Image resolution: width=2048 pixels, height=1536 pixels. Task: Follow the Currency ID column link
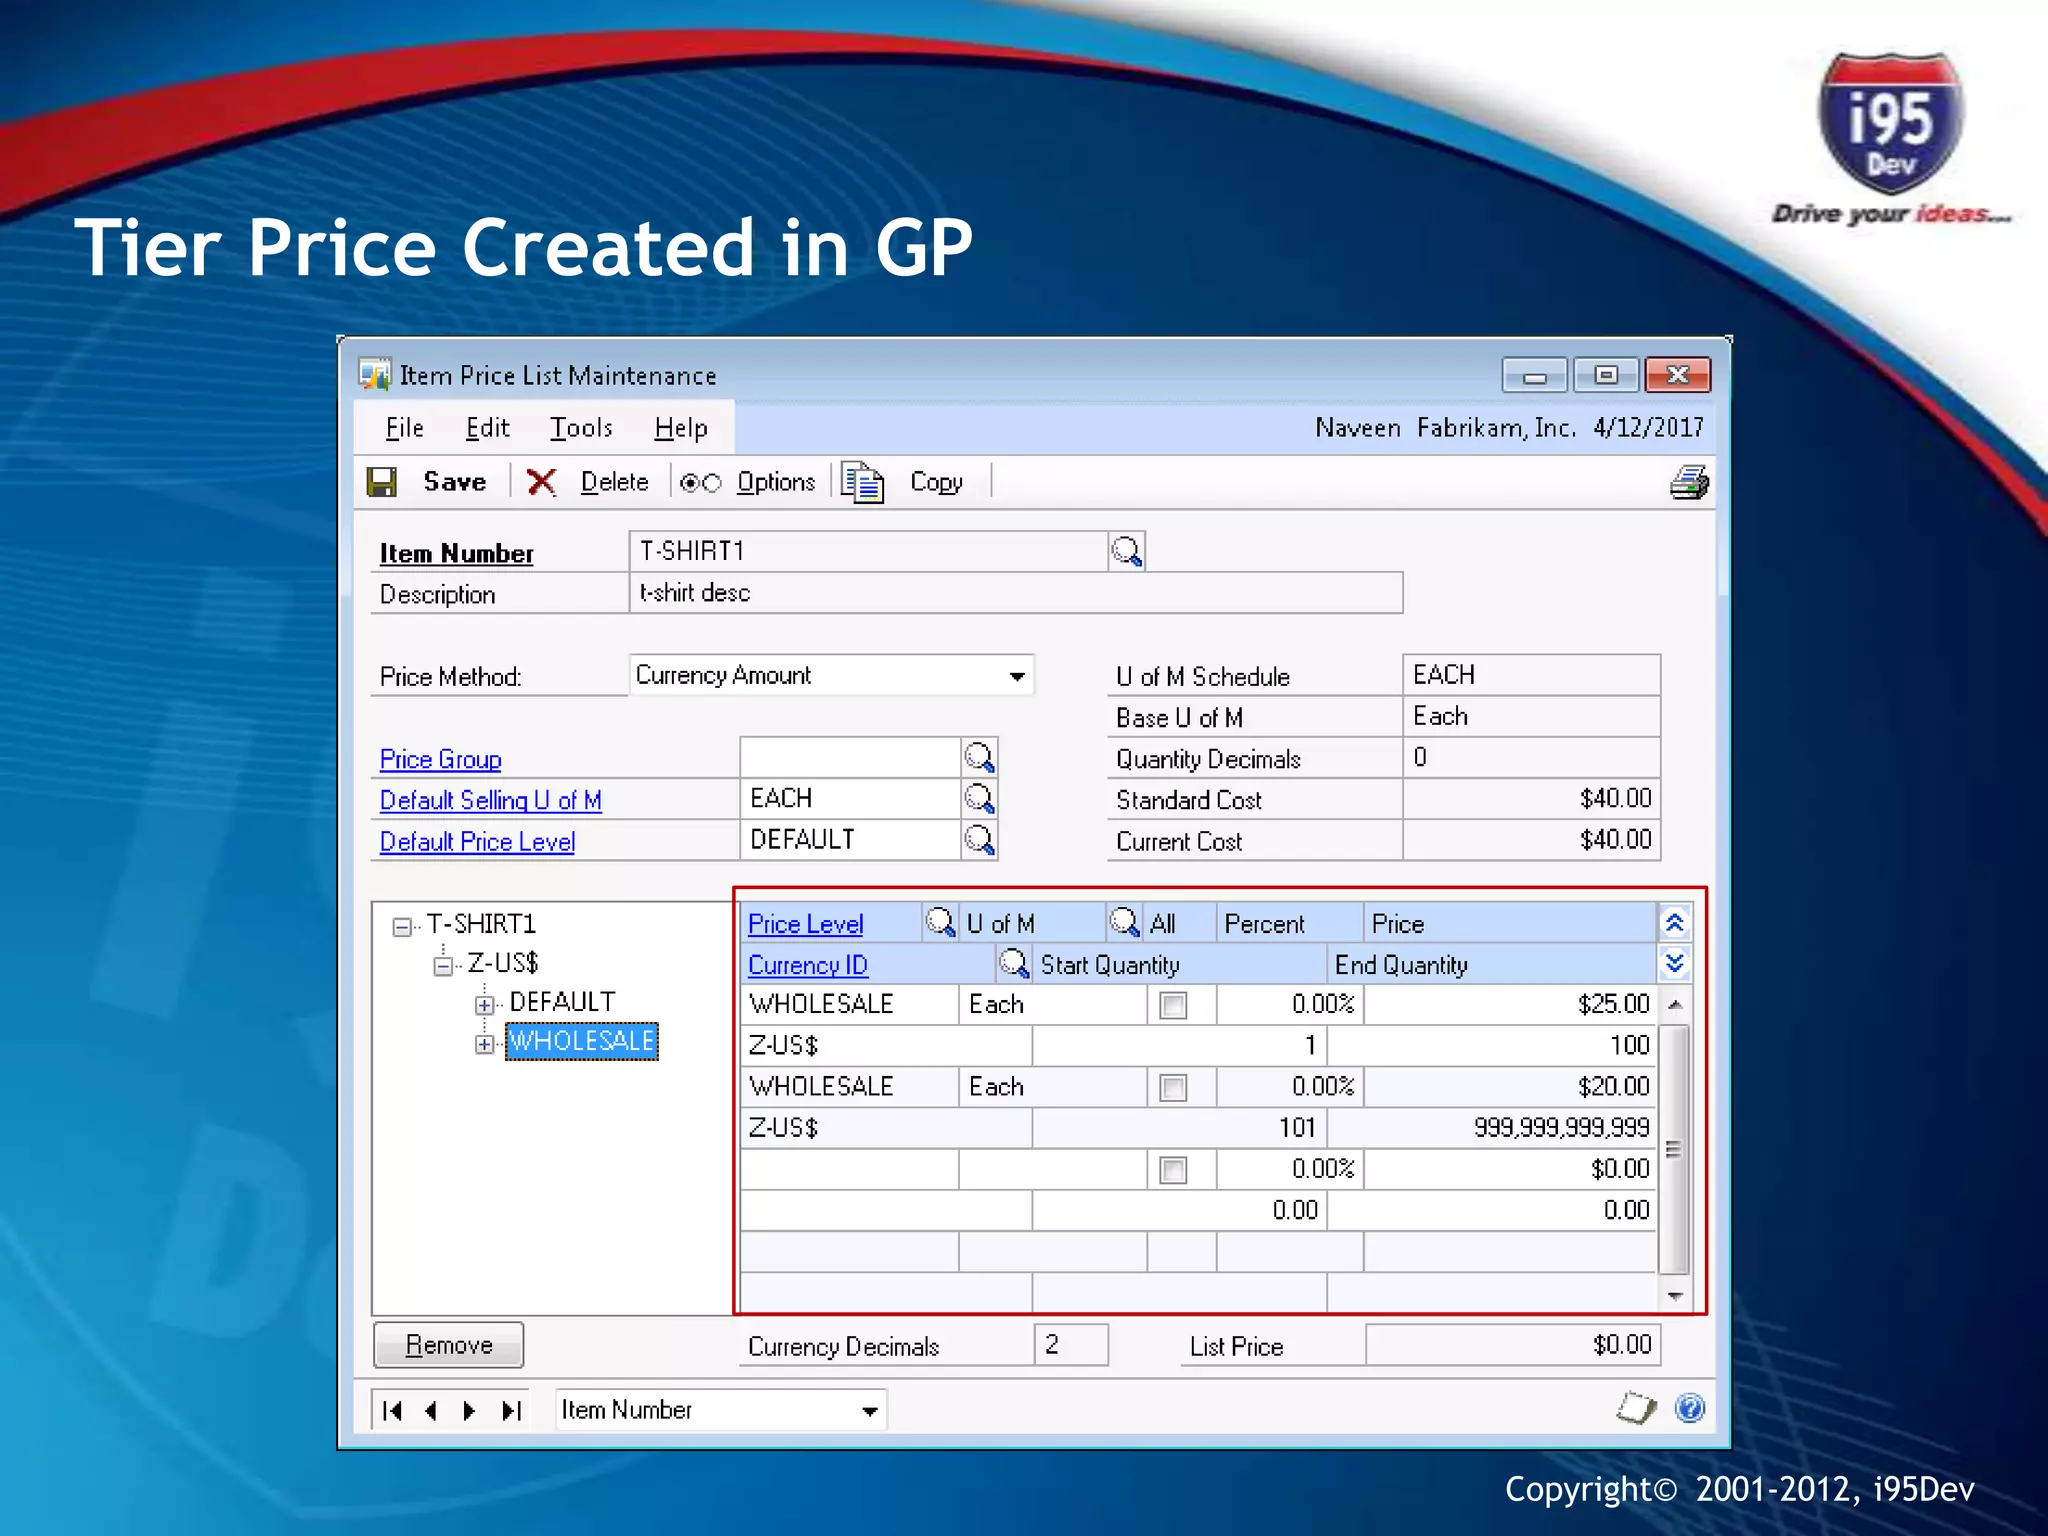click(808, 965)
